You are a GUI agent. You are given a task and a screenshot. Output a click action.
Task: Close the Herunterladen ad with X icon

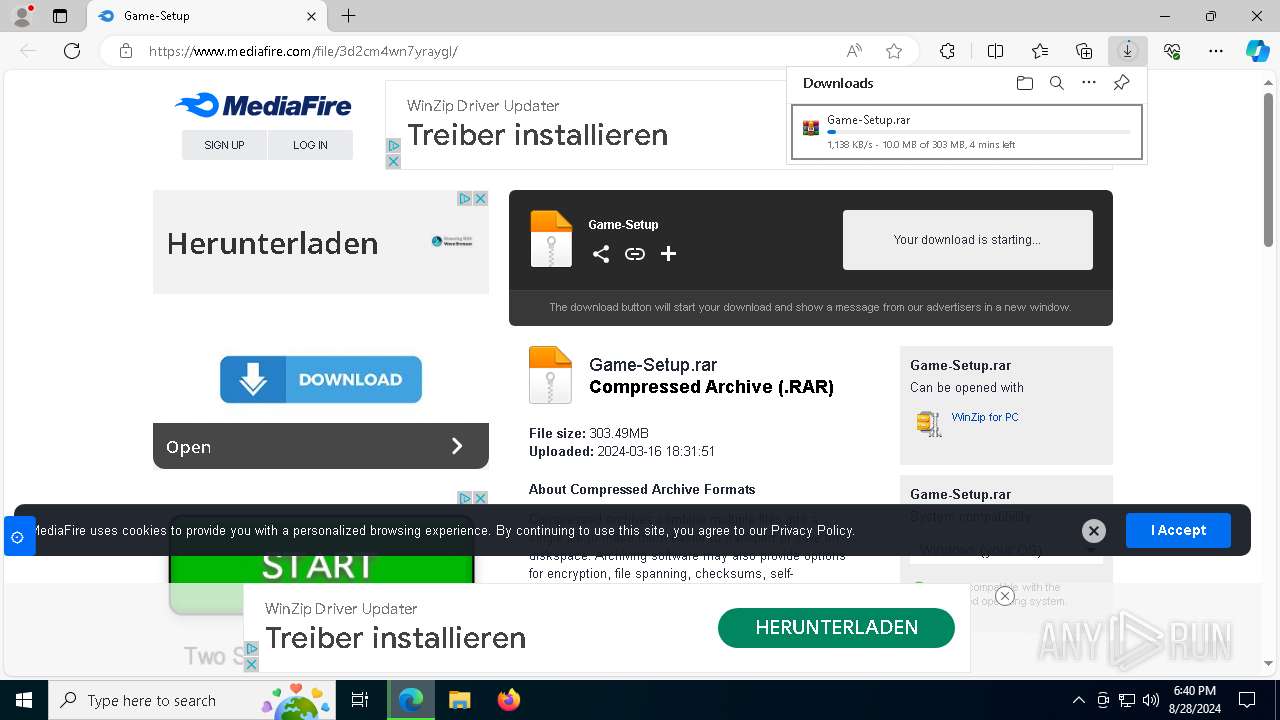(x=480, y=199)
